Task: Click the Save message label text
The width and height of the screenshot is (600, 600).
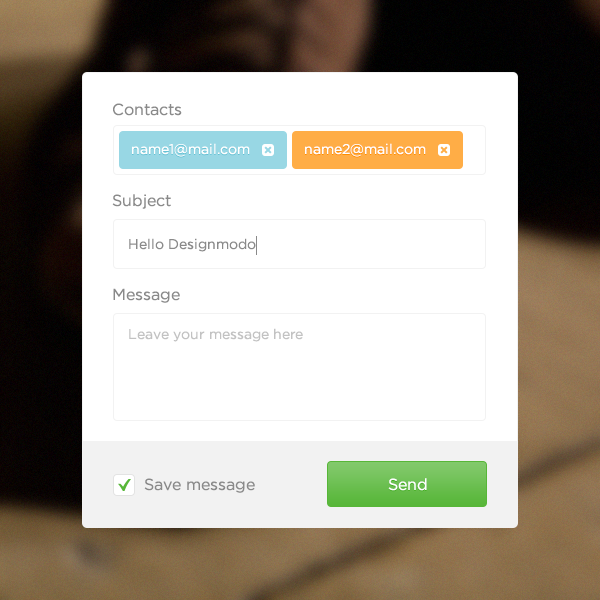Action: tap(199, 485)
